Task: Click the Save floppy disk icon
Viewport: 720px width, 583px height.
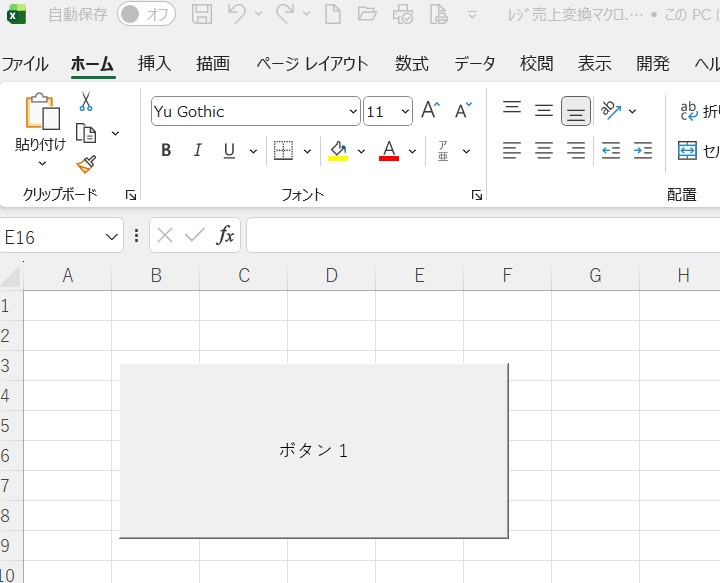Action: (x=202, y=14)
